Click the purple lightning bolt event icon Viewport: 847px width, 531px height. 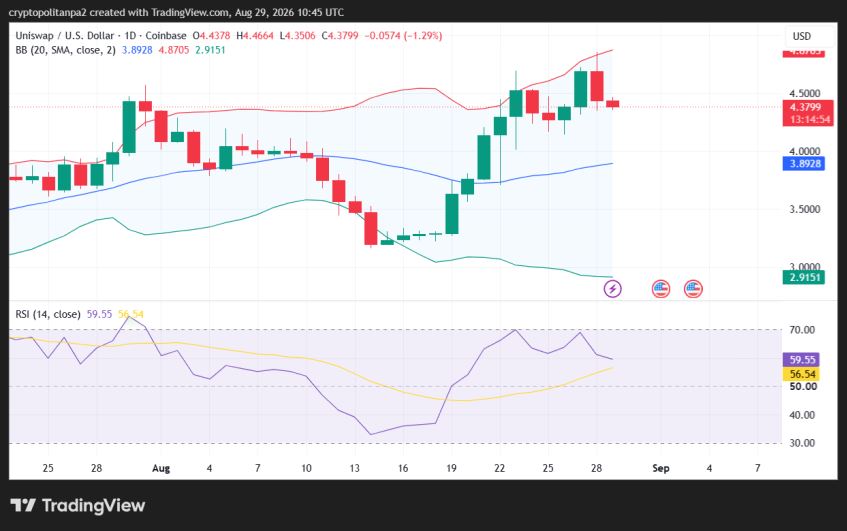(612, 288)
